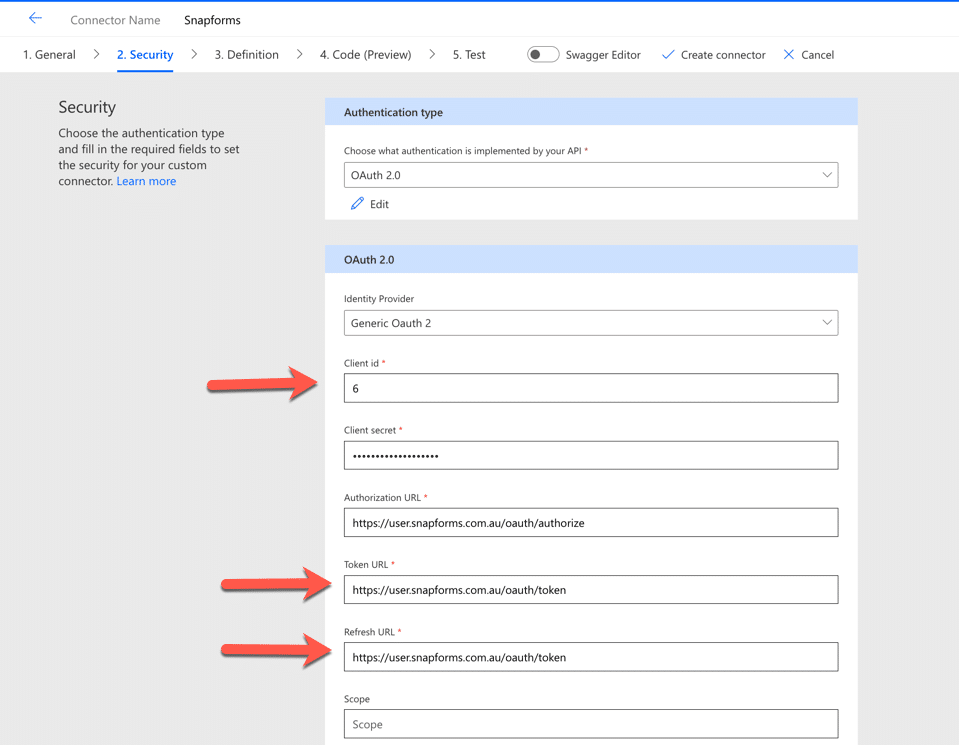This screenshot has width=959, height=745.
Task: Click inside the Client secret field
Action: click(x=591, y=455)
